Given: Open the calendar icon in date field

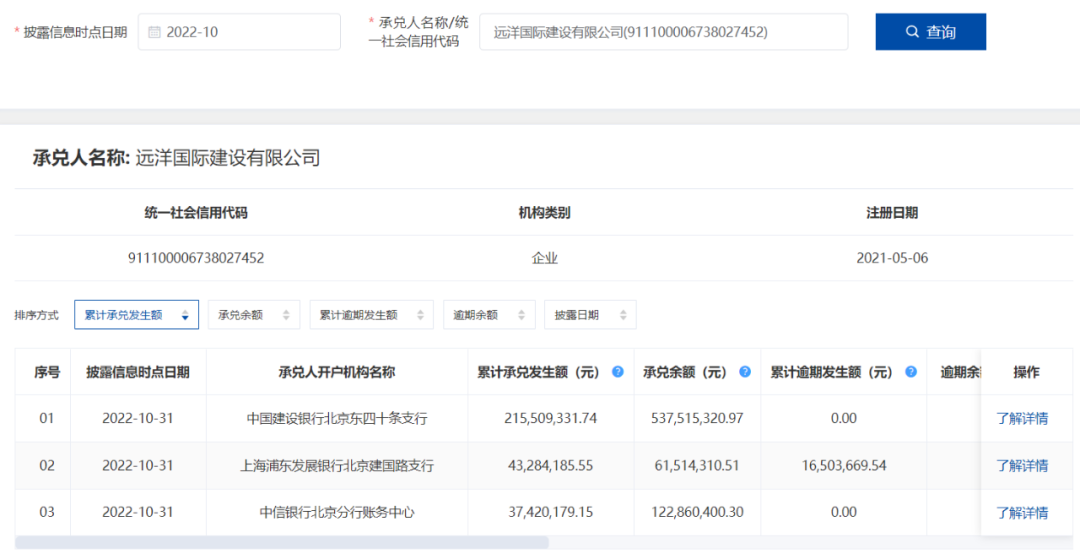Looking at the screenshot, I should 154,32.
